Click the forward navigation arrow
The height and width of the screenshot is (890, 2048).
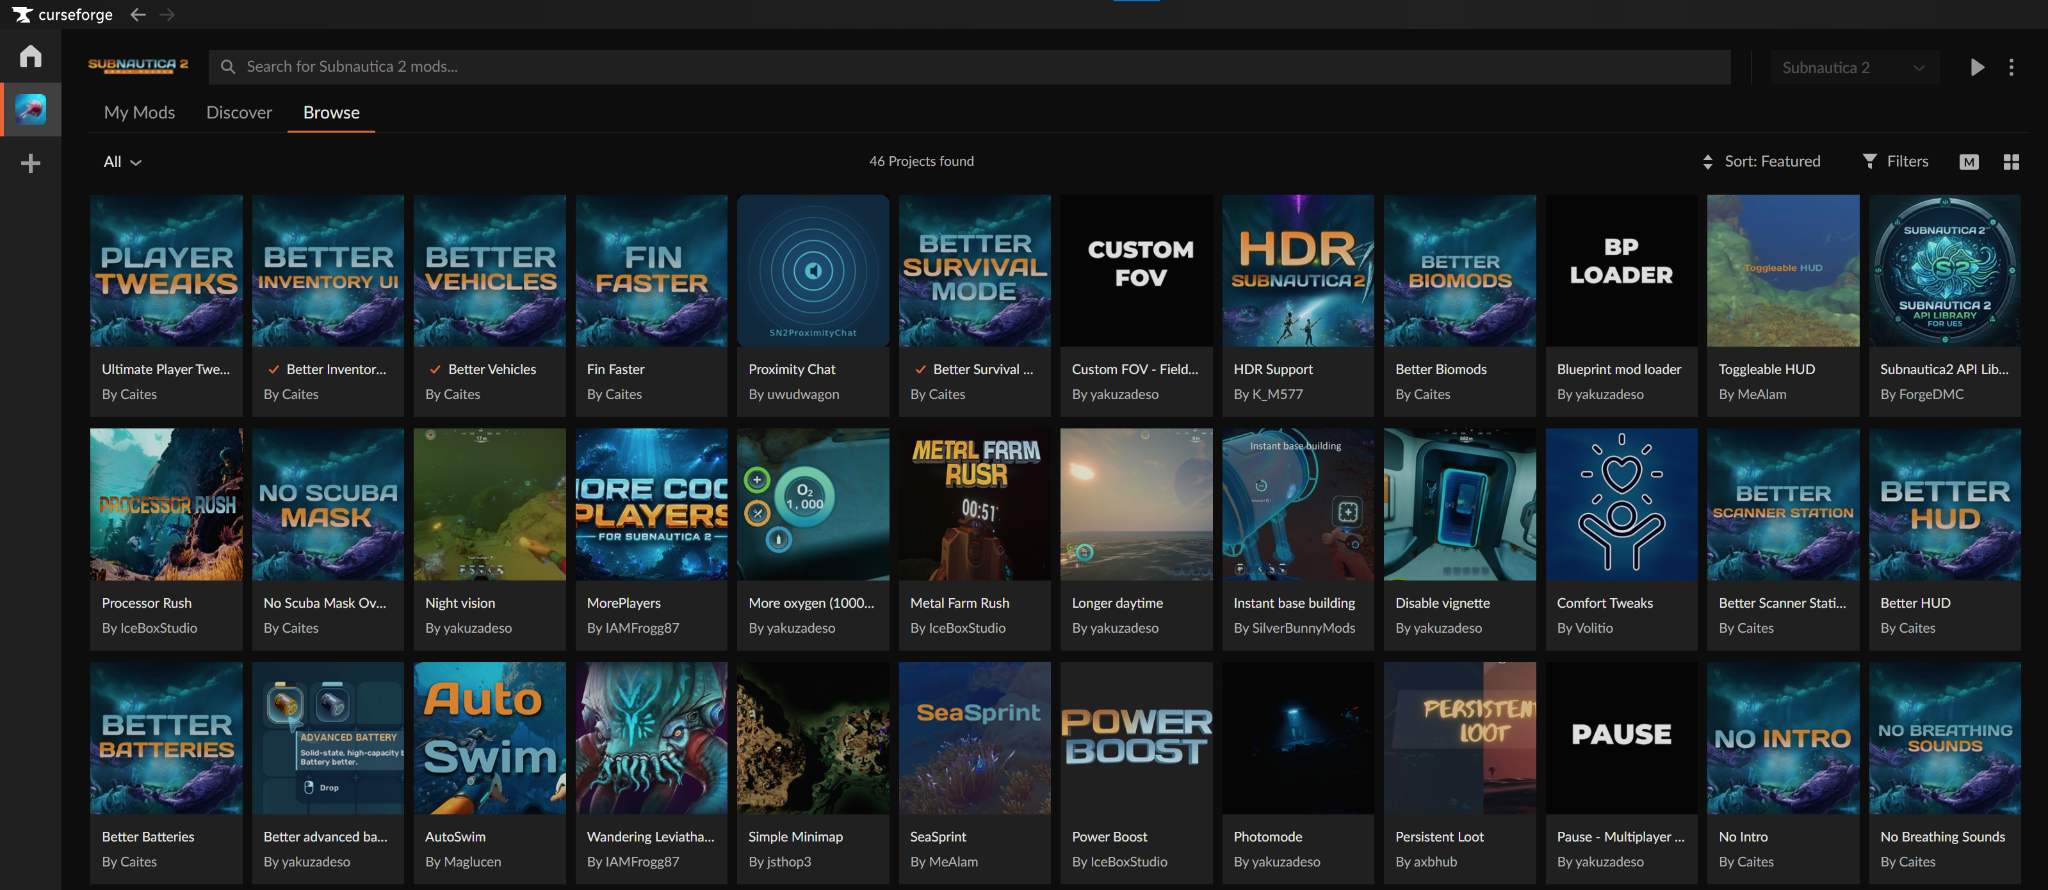tap(167, 15)
